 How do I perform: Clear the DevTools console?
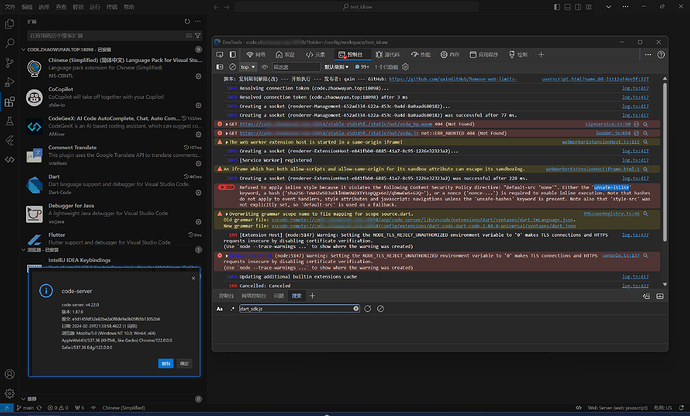tap(232, 67)
